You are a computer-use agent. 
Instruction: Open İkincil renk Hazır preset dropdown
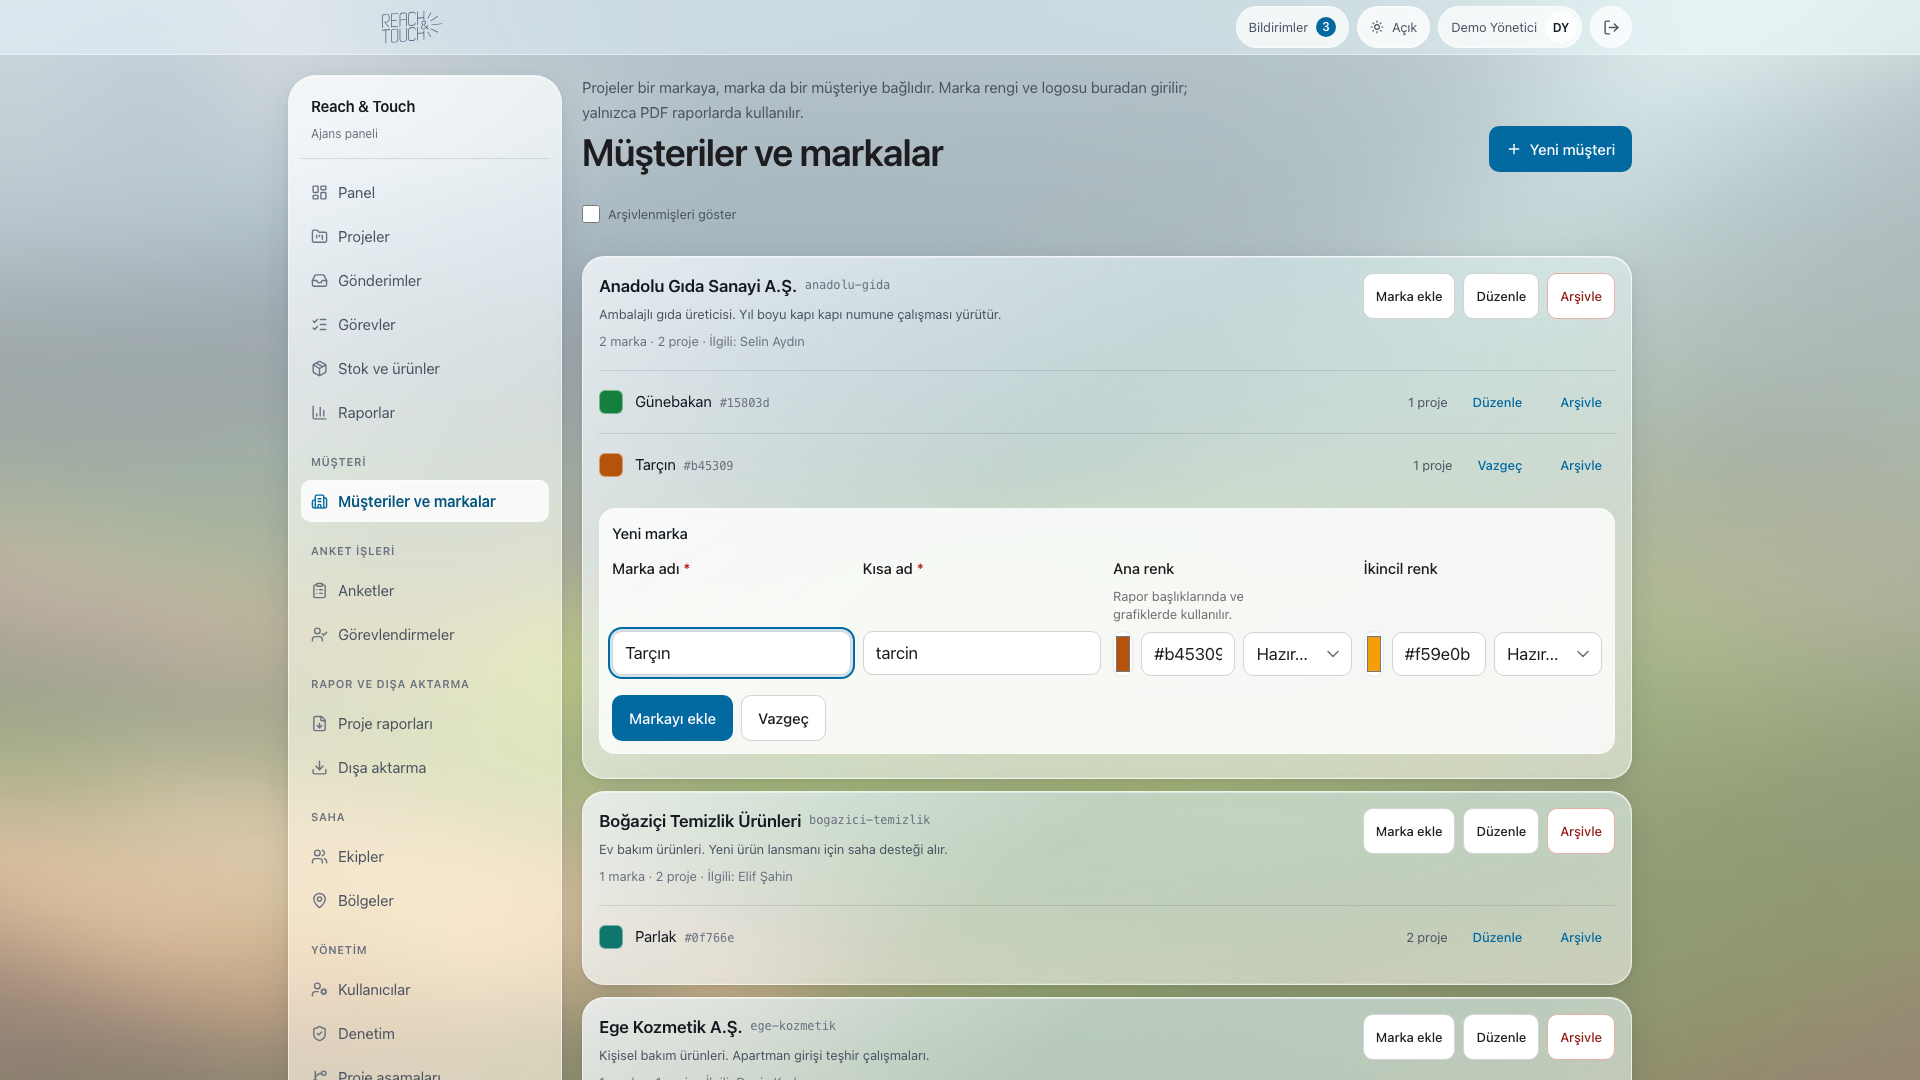click(1547, 654)
